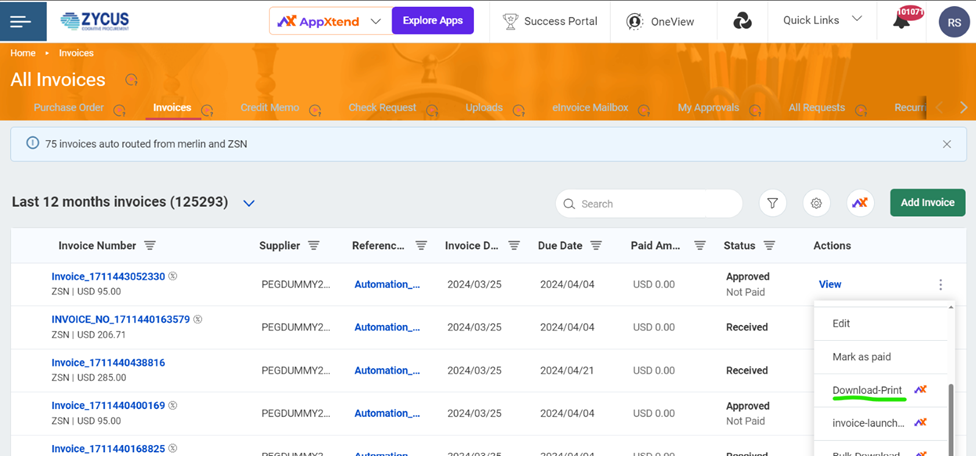Click the icon next to INVOICE_NO_1711440163579
Screen dimensions: 976x456
(198, 319)
